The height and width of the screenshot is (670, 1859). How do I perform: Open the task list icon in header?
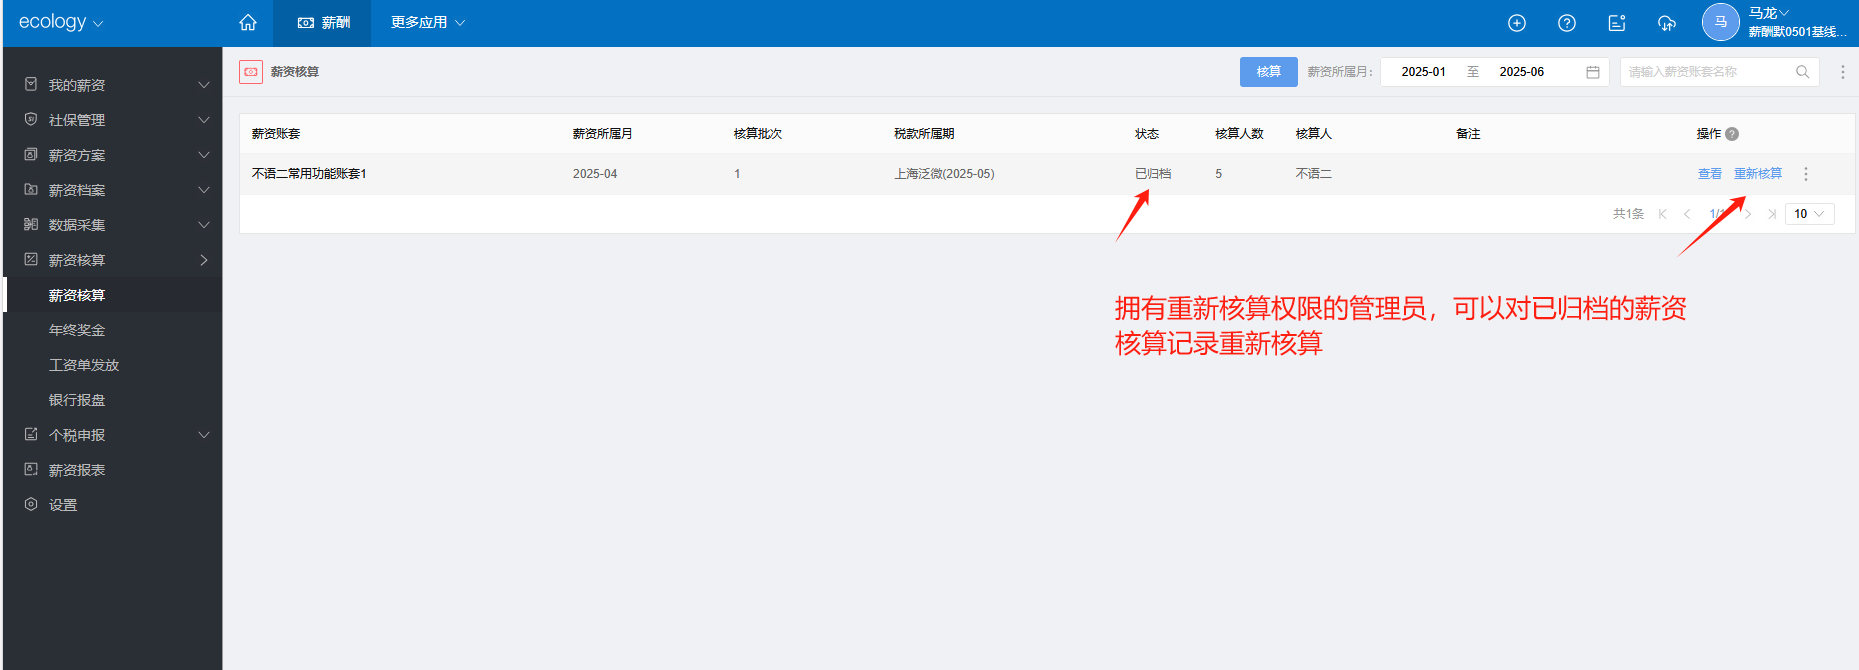pos(1617,23)
